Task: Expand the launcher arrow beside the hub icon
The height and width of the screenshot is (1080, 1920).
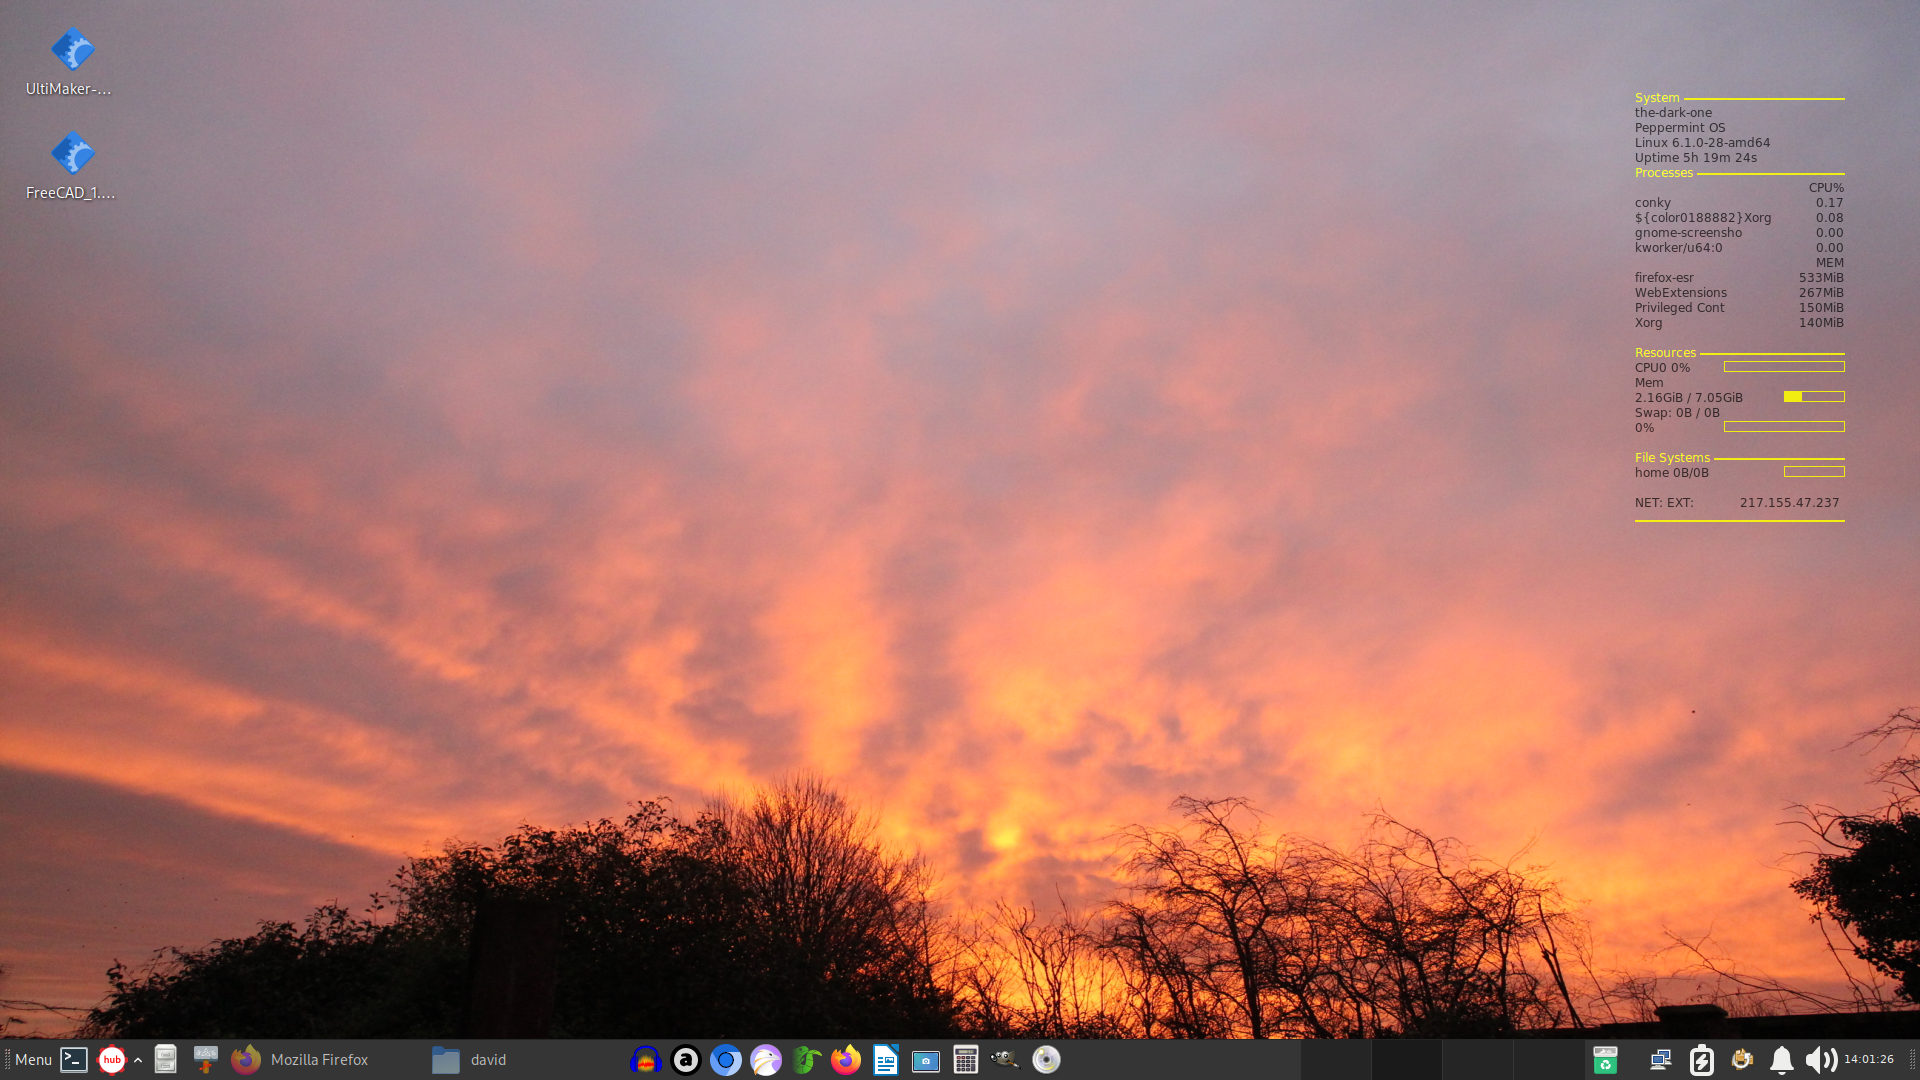Action: point(138,1060)
